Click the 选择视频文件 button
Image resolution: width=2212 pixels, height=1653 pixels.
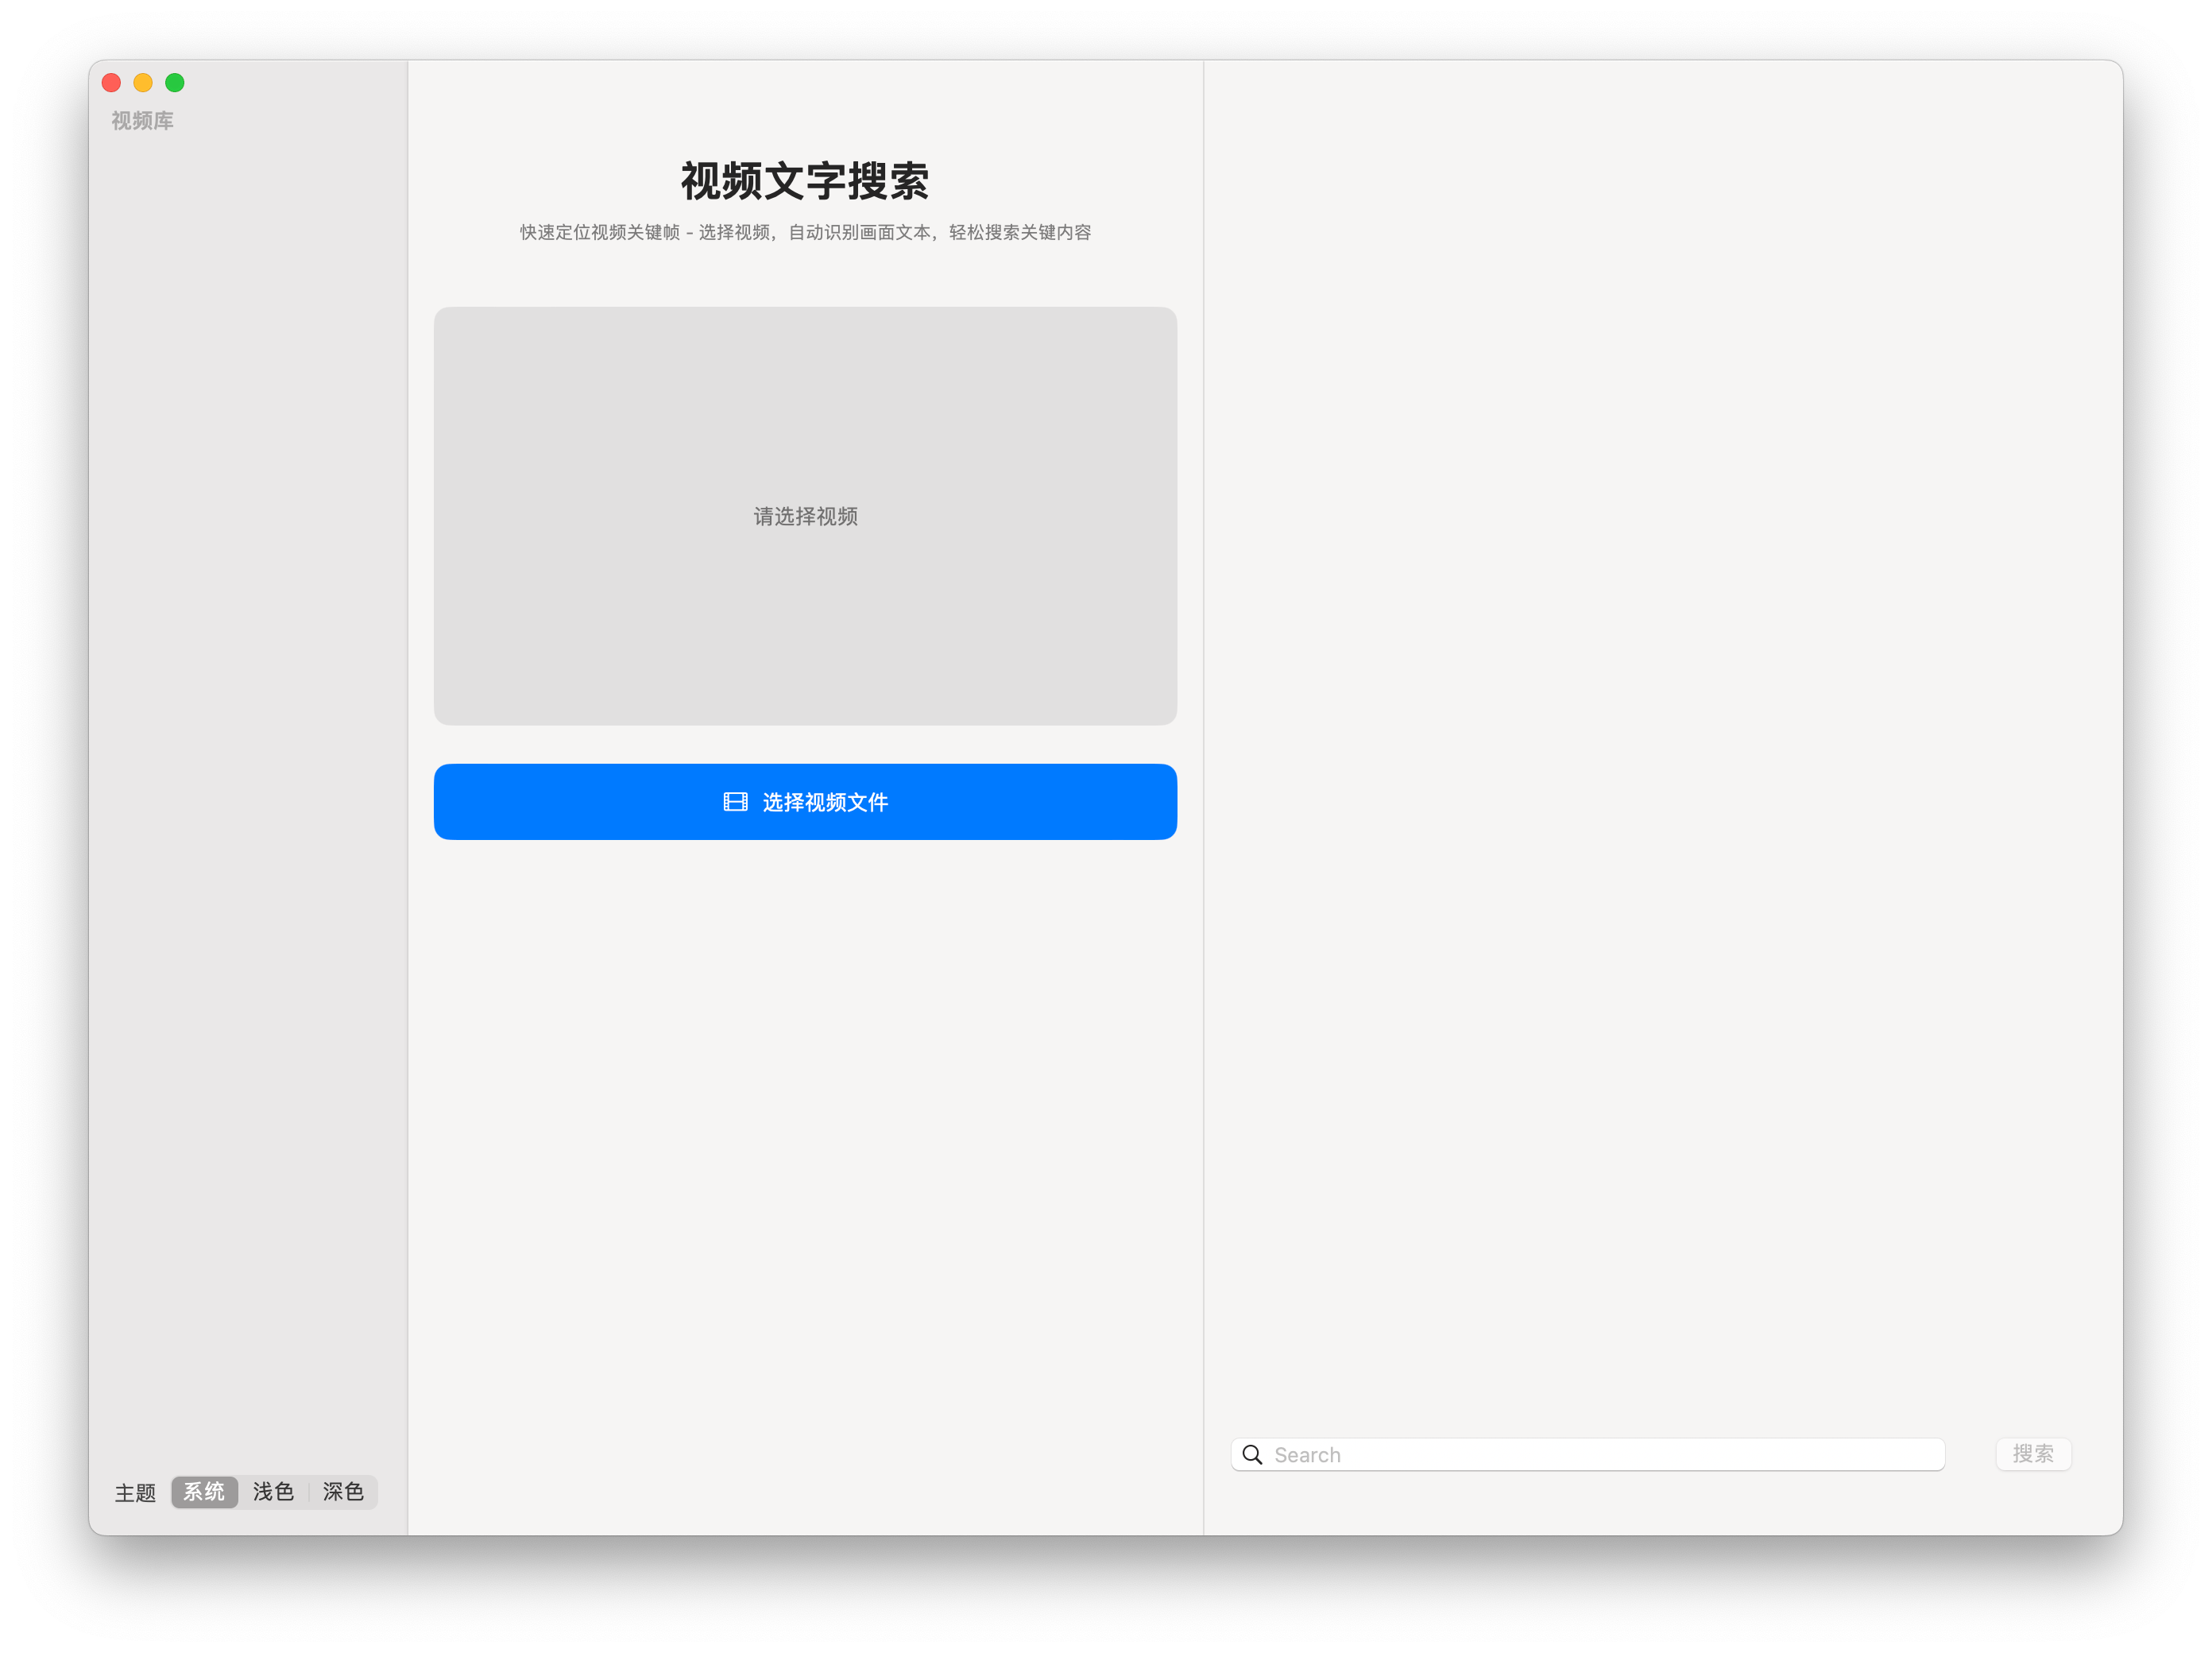tap(806, 800)
